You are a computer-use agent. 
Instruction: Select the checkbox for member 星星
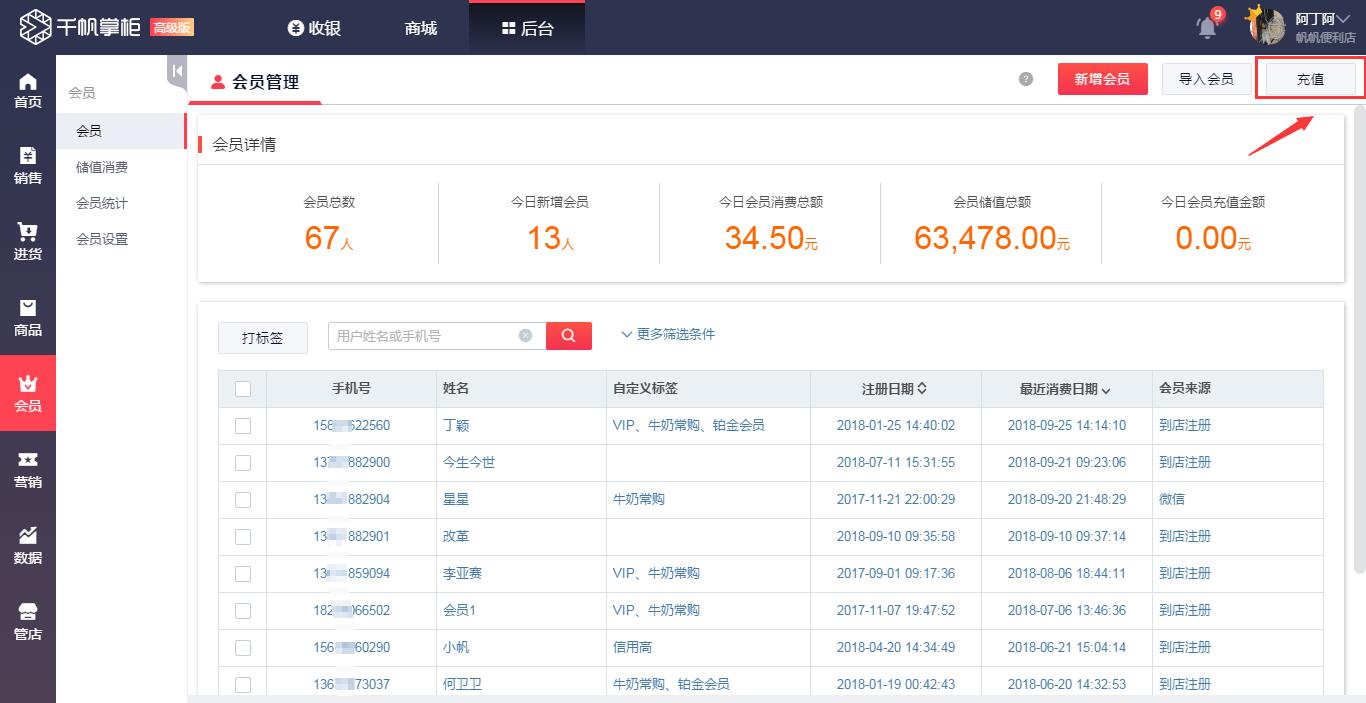(243, 500)
